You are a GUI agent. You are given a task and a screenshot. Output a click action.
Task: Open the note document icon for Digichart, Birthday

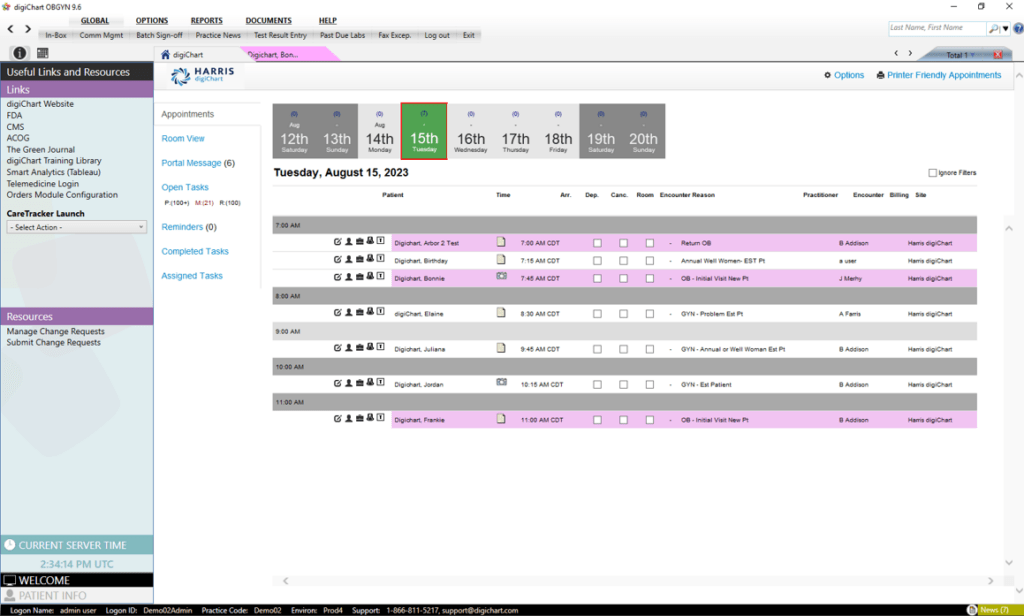(x=501, y=259)
